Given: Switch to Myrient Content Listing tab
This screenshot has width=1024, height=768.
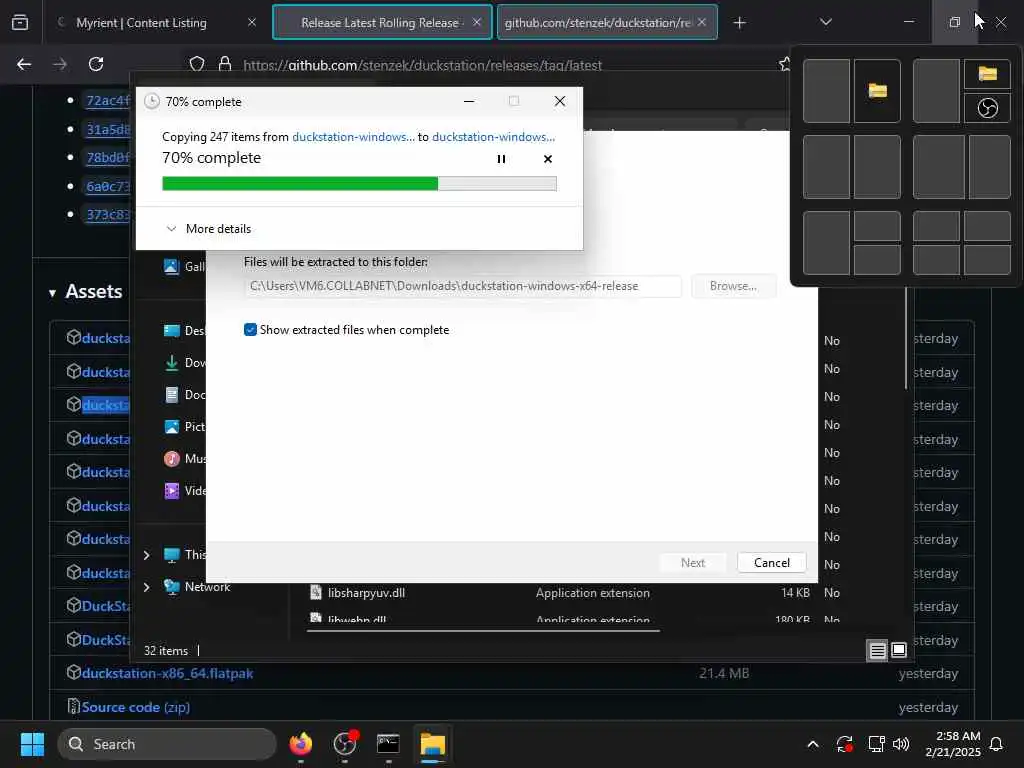Looking at the screenshot, I should (141, 23).
